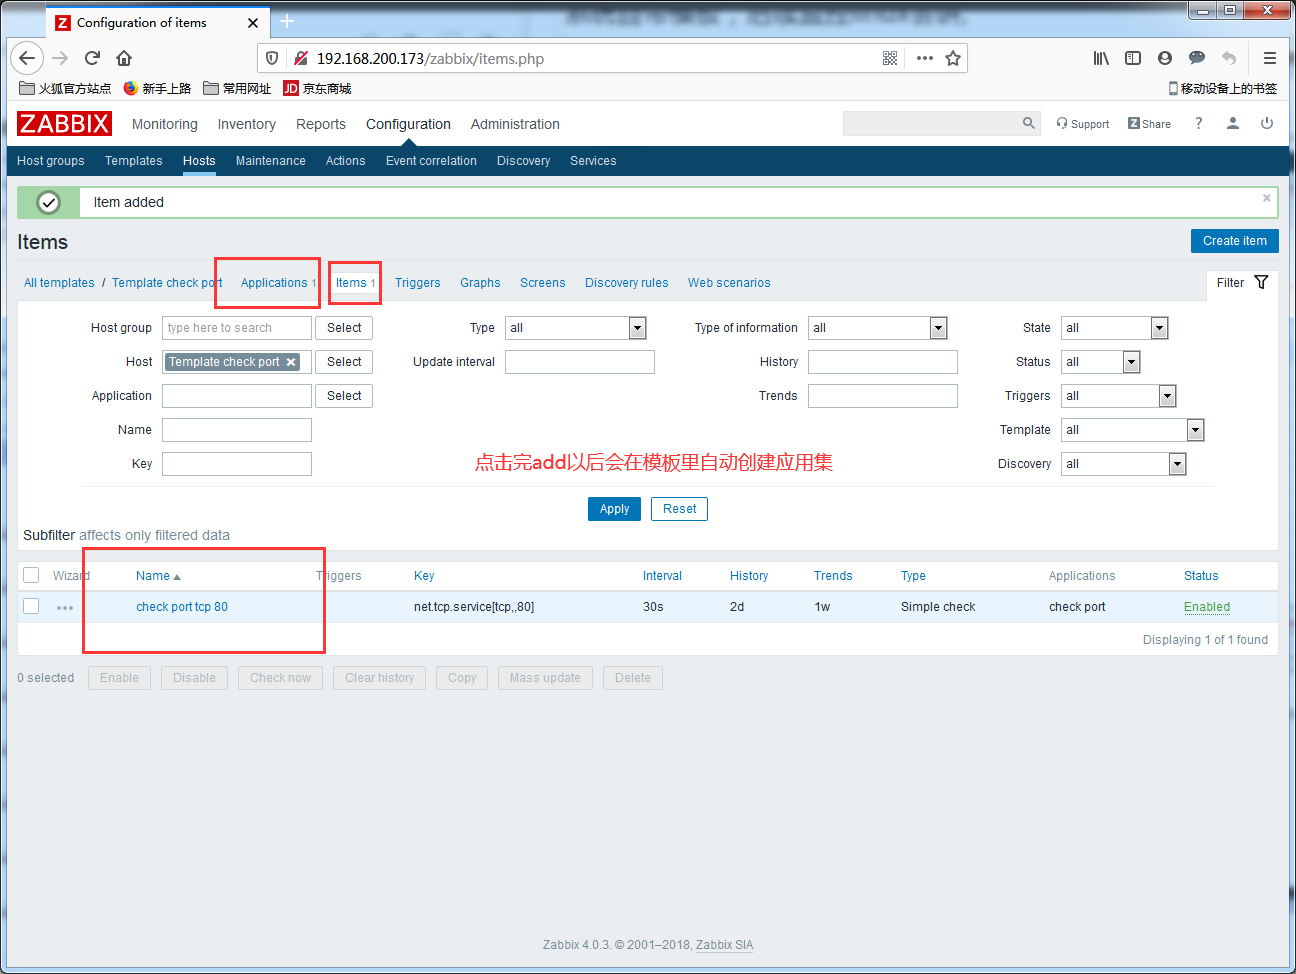This screenshot has height=974, width=1296.
Task: Open chat bubble icon in browser toolbar
Action: (x=1197, y=58)
